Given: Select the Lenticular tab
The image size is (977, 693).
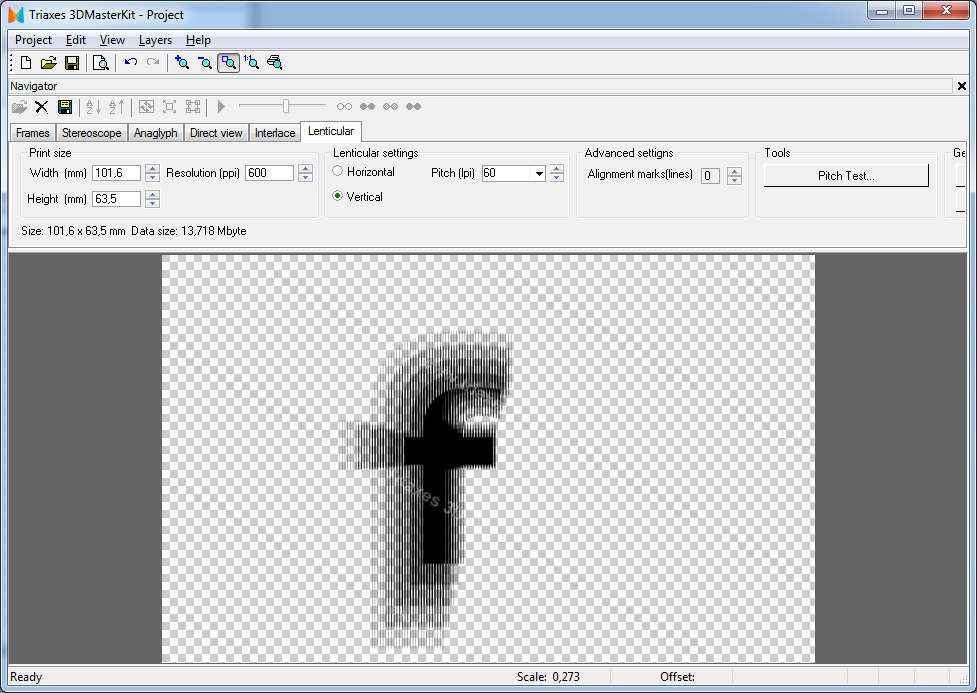Looking at the screenshot, I should click(331, 131).
